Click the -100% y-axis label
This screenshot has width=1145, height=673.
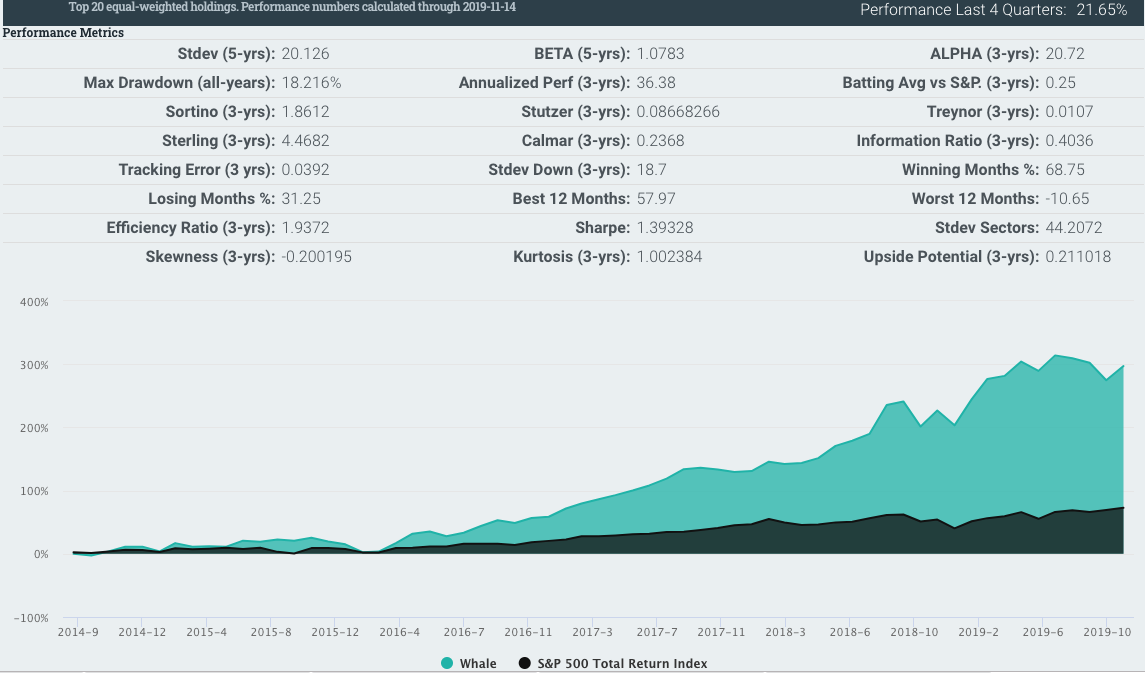point(31,618)
